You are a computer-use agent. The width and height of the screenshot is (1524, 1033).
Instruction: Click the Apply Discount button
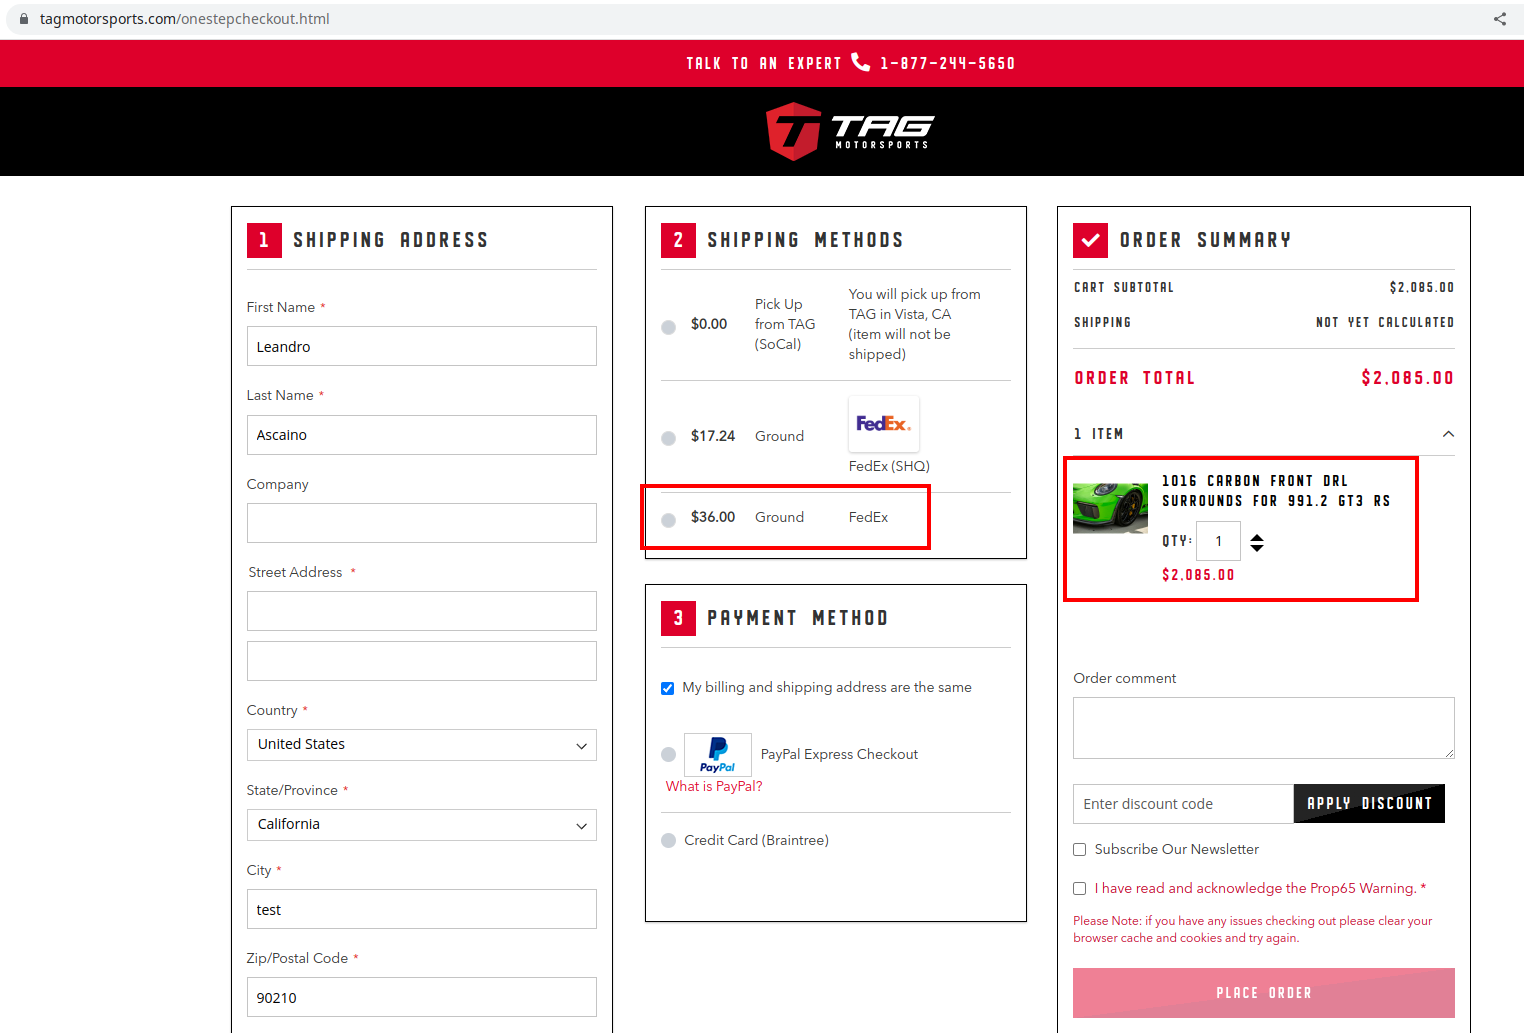point(1368,803)
